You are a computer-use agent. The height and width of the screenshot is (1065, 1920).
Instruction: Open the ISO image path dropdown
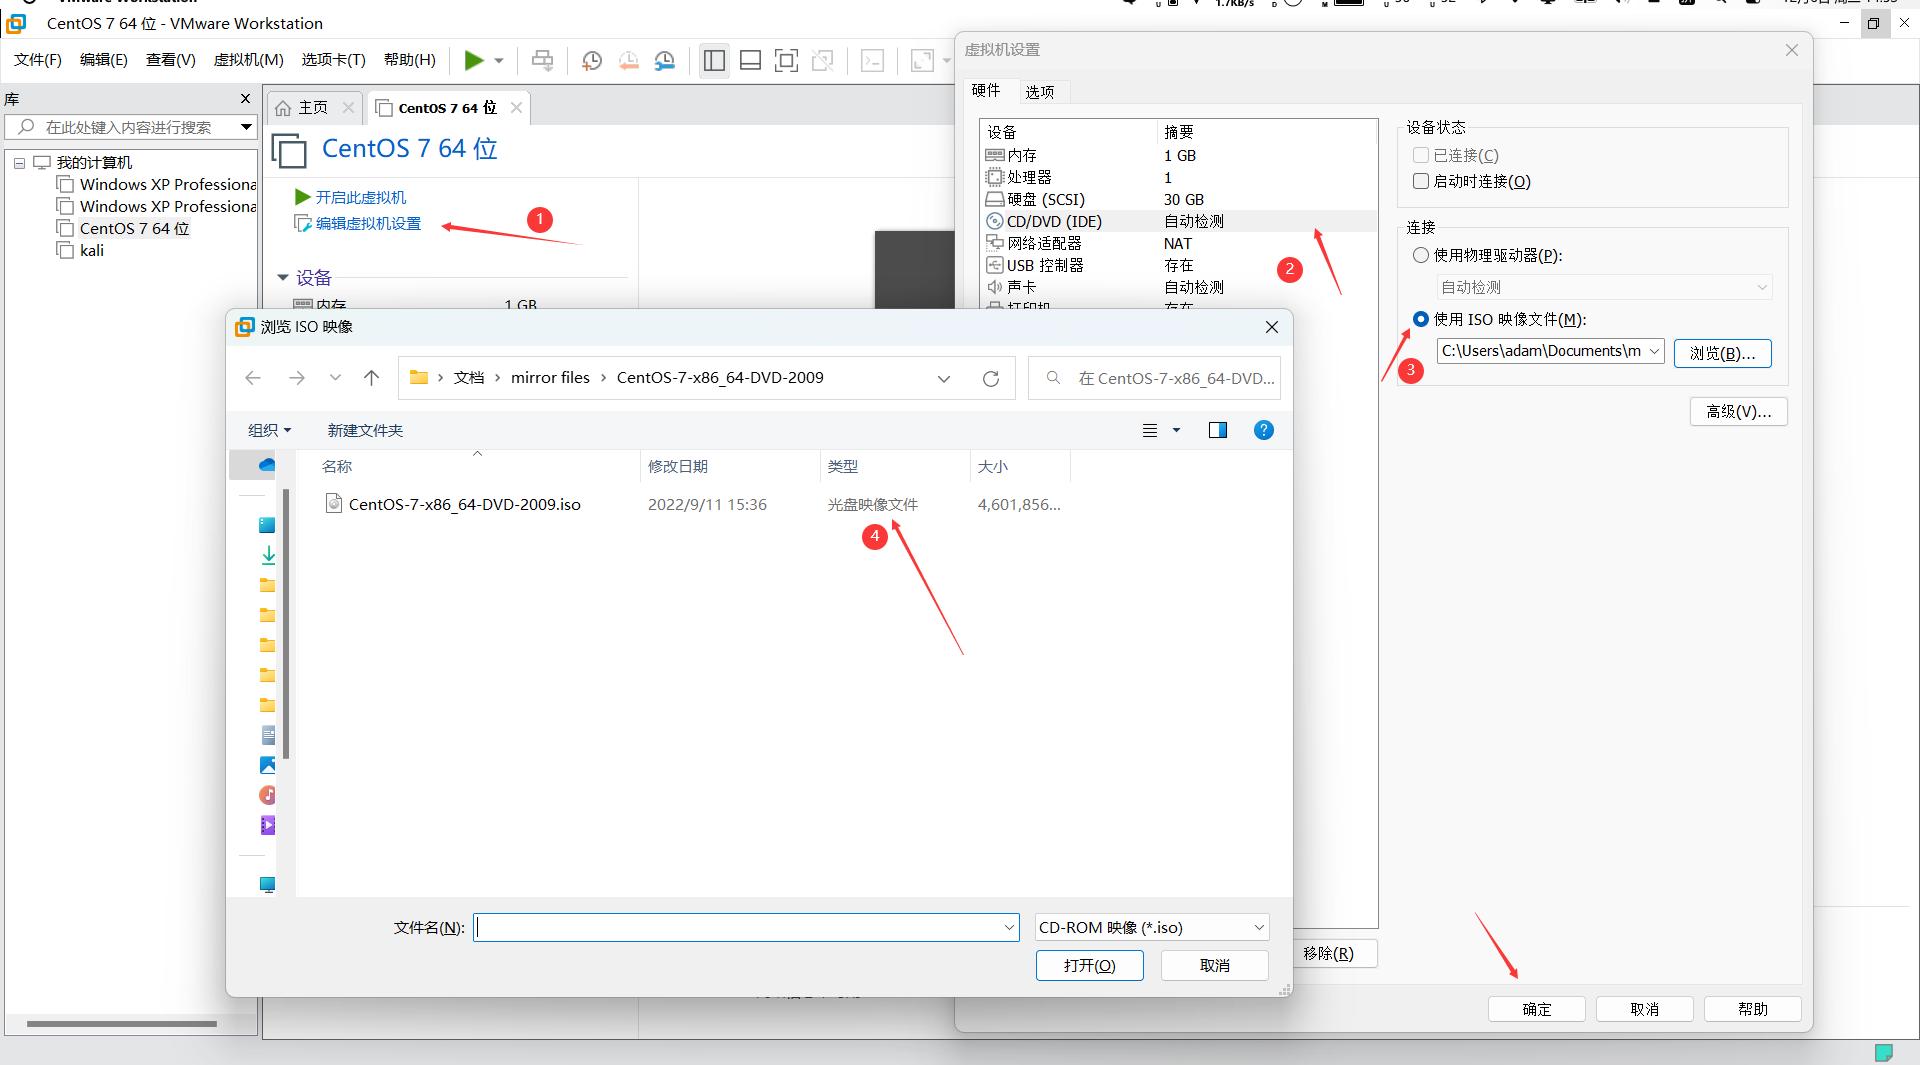(x=1655, y=351)
